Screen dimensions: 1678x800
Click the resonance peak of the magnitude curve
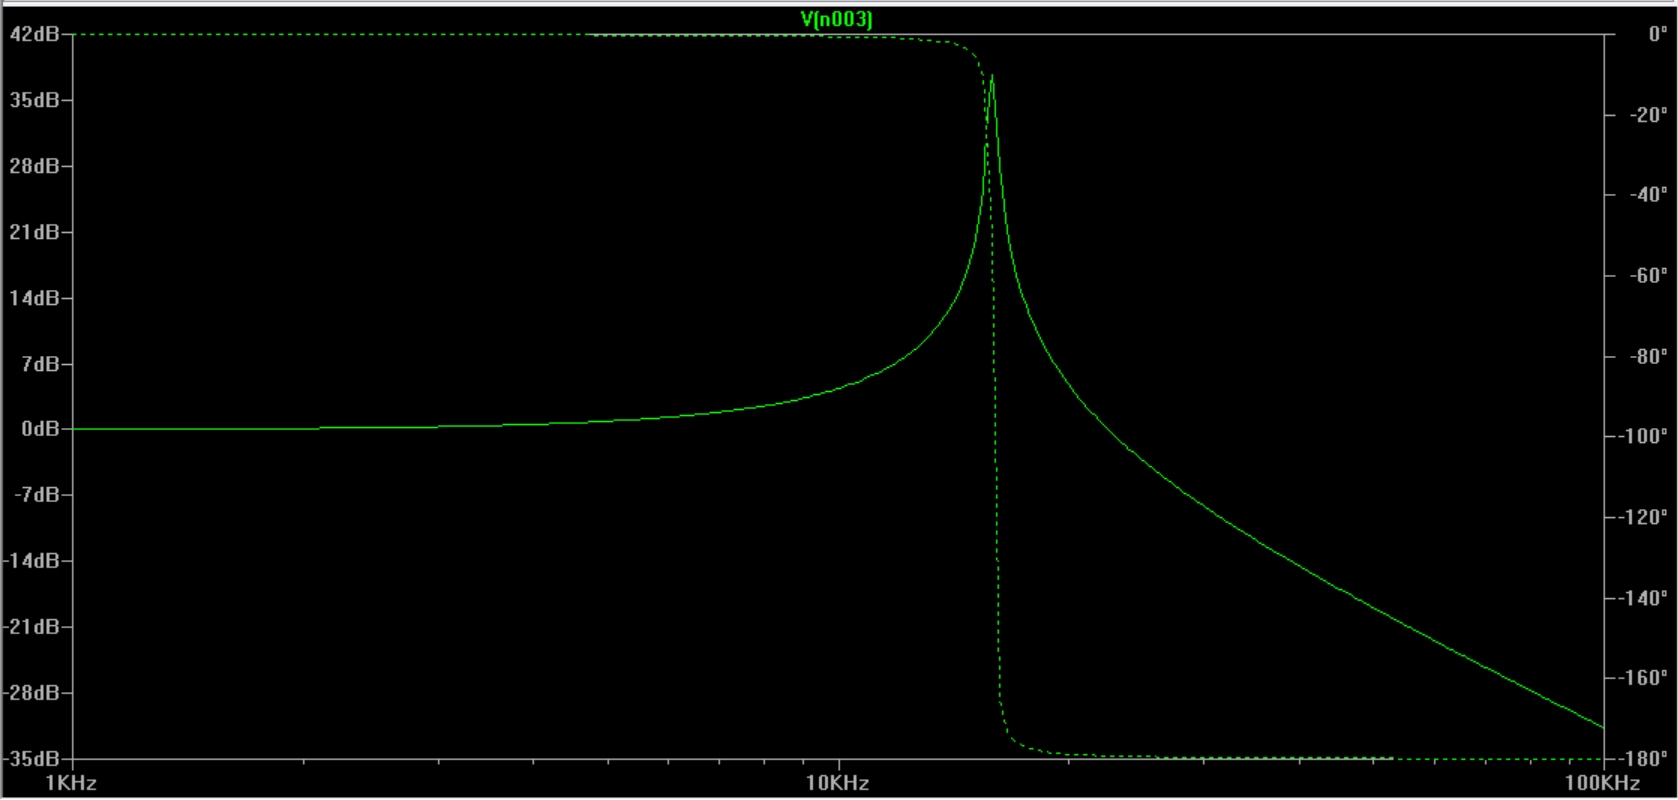point(991,76)
